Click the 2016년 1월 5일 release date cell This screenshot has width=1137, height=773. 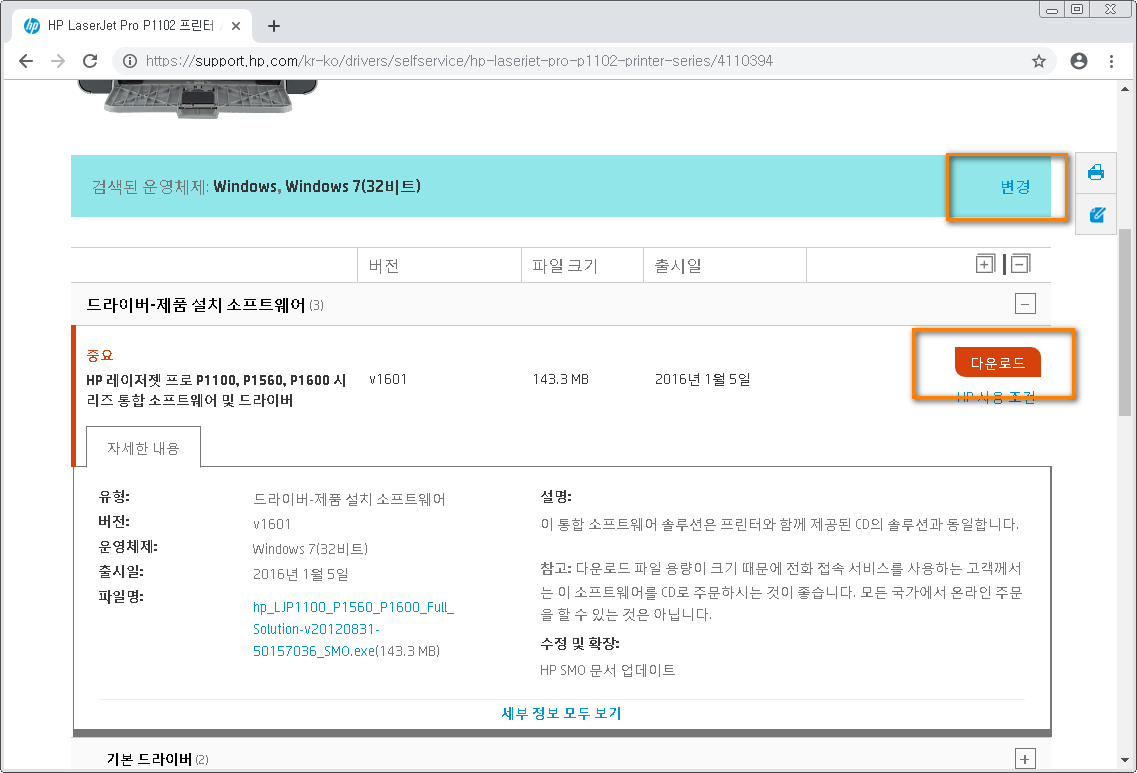tap(703, 379)
